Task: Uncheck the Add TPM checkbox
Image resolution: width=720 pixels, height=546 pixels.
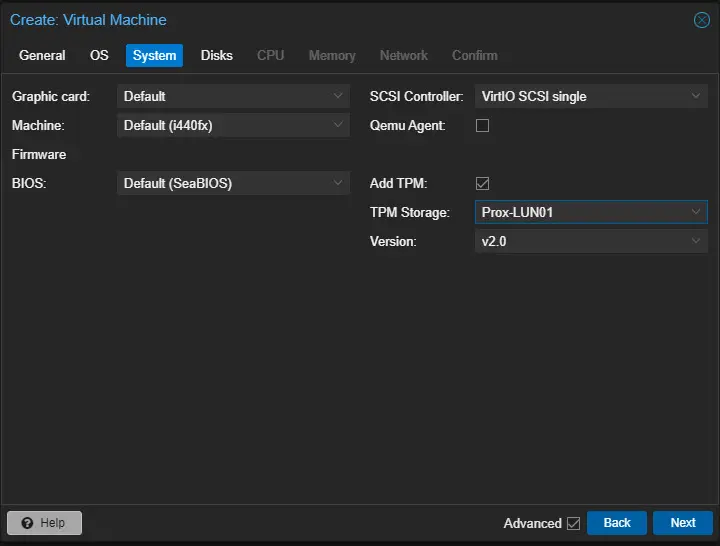Action: (482, 184)
